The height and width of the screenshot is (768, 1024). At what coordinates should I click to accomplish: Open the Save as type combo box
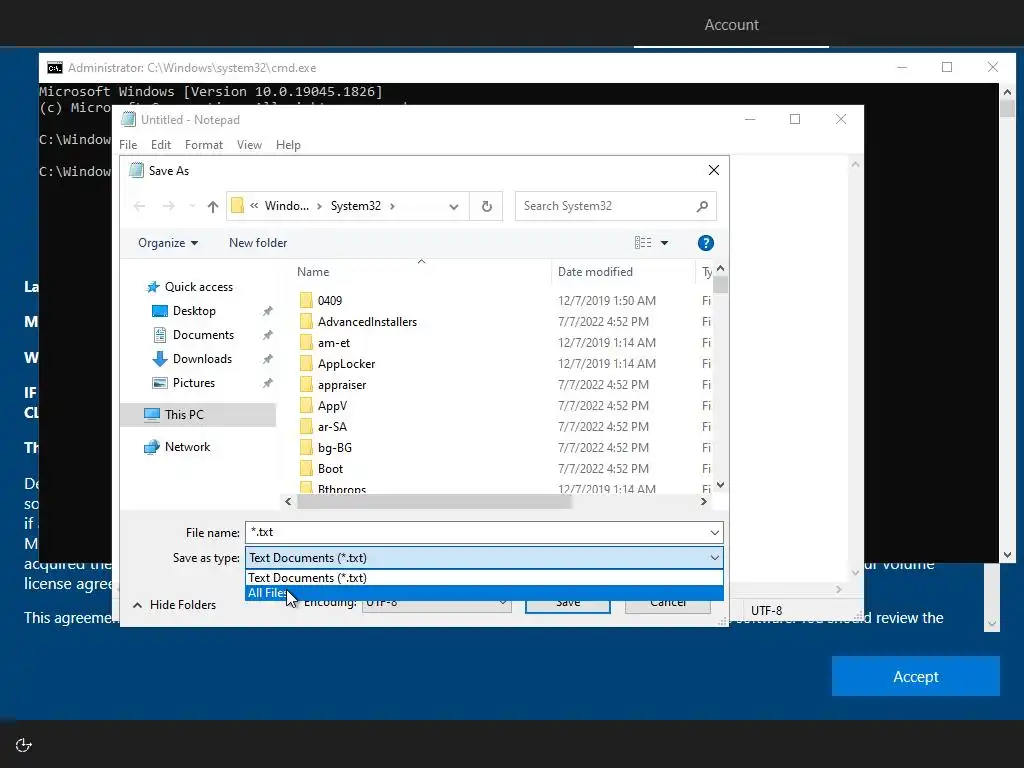coord(484,558)
